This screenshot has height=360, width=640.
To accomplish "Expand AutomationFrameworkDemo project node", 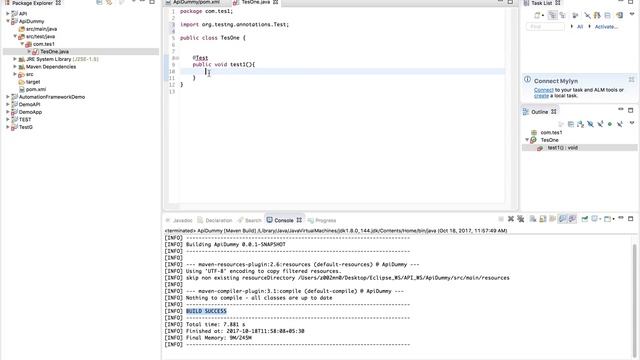I will pyautogui.click(x=8, y=97).
